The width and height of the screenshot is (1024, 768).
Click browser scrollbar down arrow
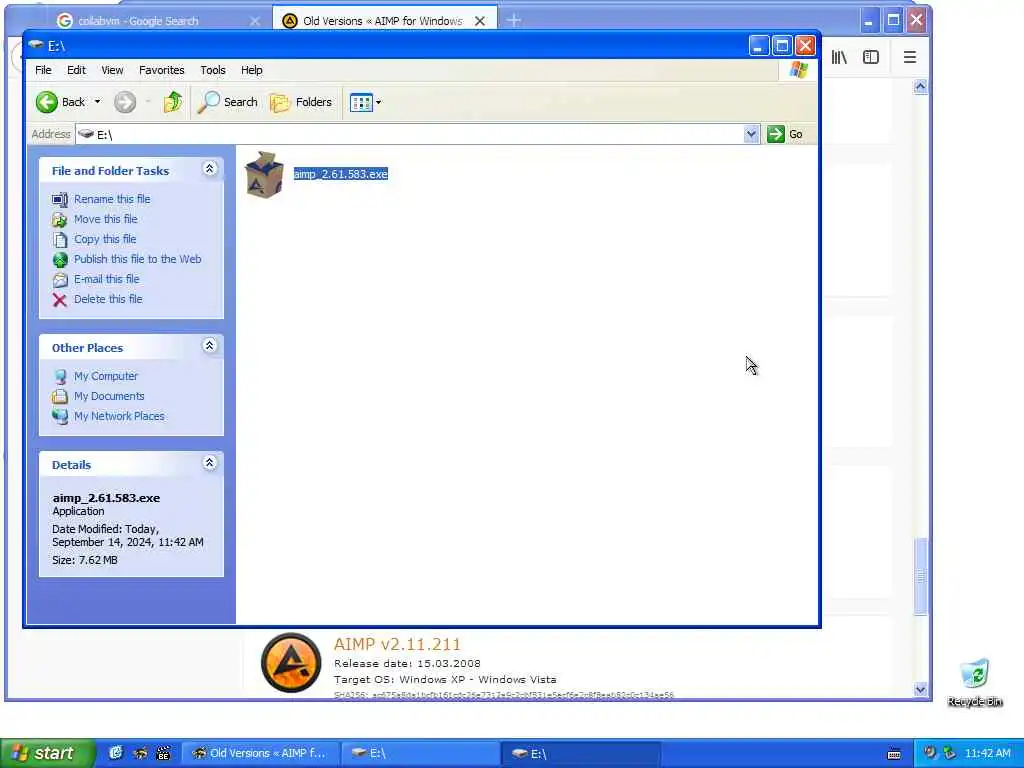point(921,689)
